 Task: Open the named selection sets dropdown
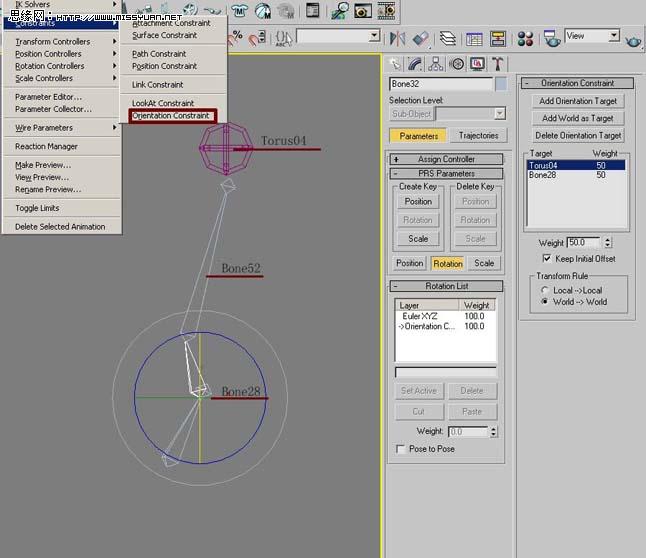click(374, 35)
